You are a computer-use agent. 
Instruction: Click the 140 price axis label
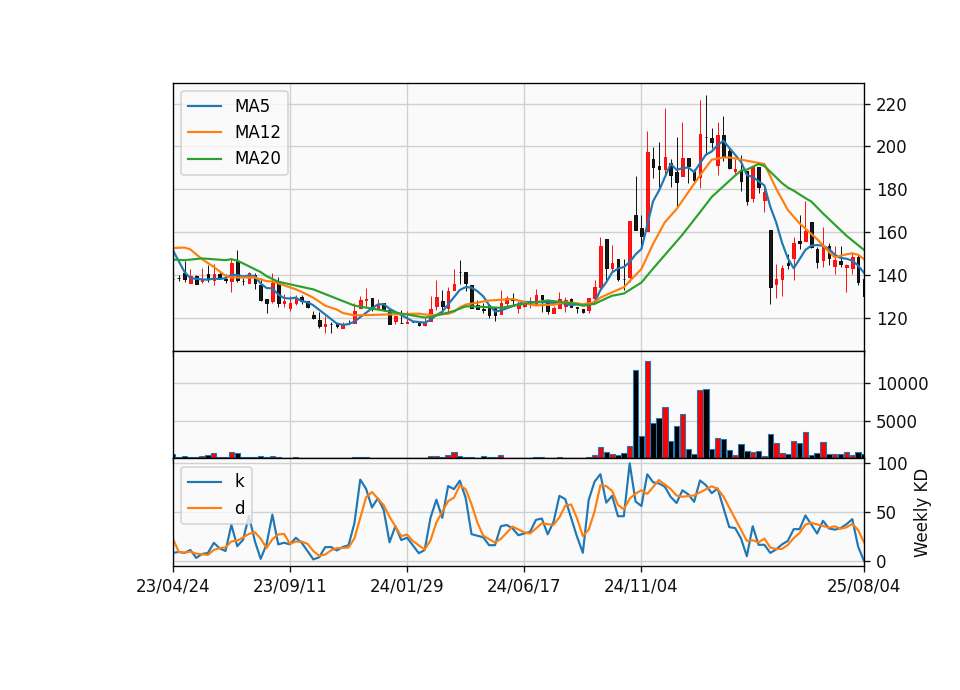[891, 276]
